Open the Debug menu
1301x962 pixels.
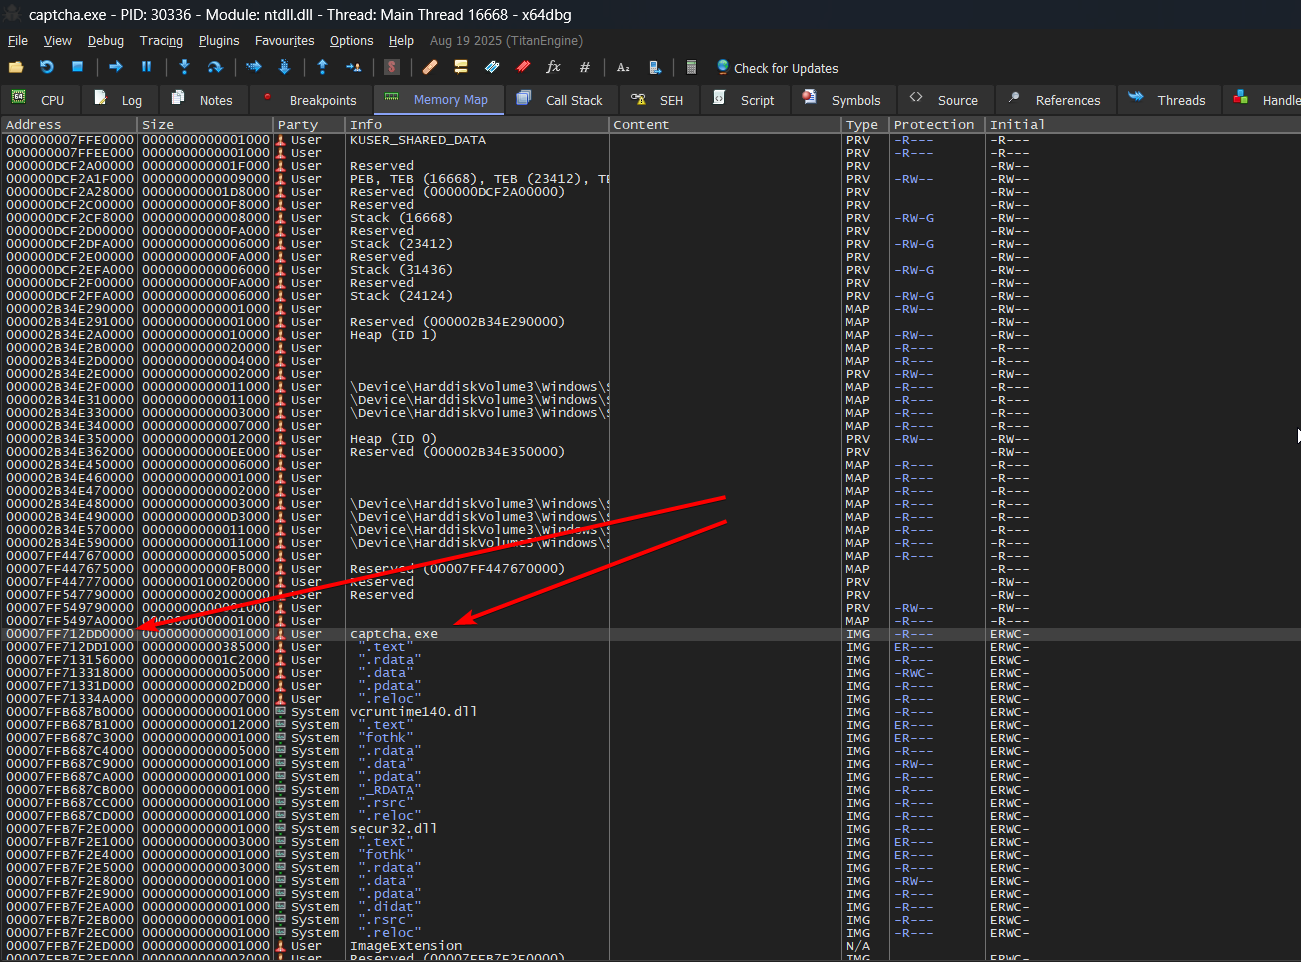pos(105,41)
